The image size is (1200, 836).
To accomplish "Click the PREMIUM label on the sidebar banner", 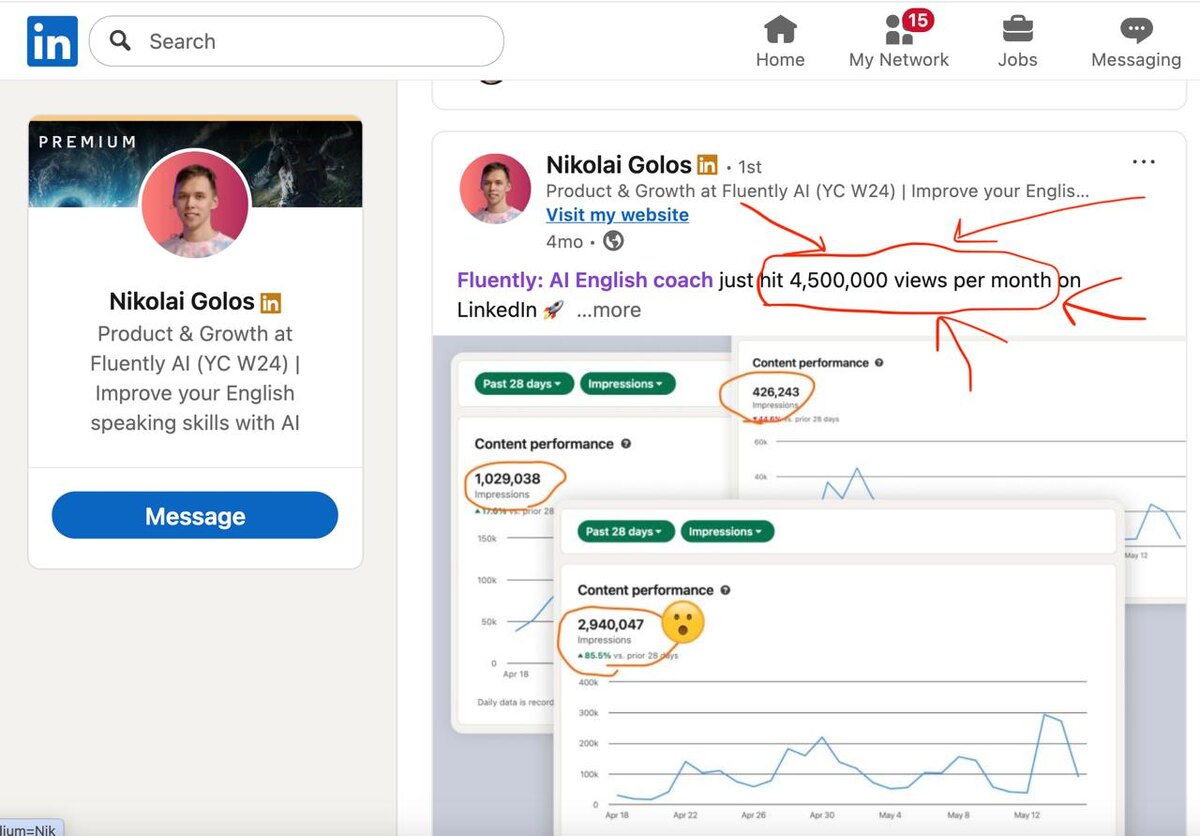I will click(88, 142).
